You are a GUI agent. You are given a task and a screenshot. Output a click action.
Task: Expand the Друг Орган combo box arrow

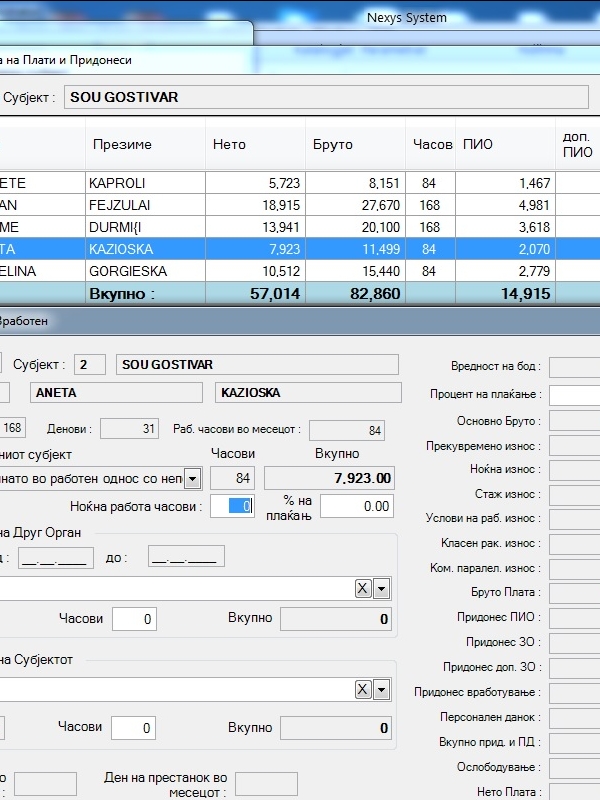[x=381, y=589]
